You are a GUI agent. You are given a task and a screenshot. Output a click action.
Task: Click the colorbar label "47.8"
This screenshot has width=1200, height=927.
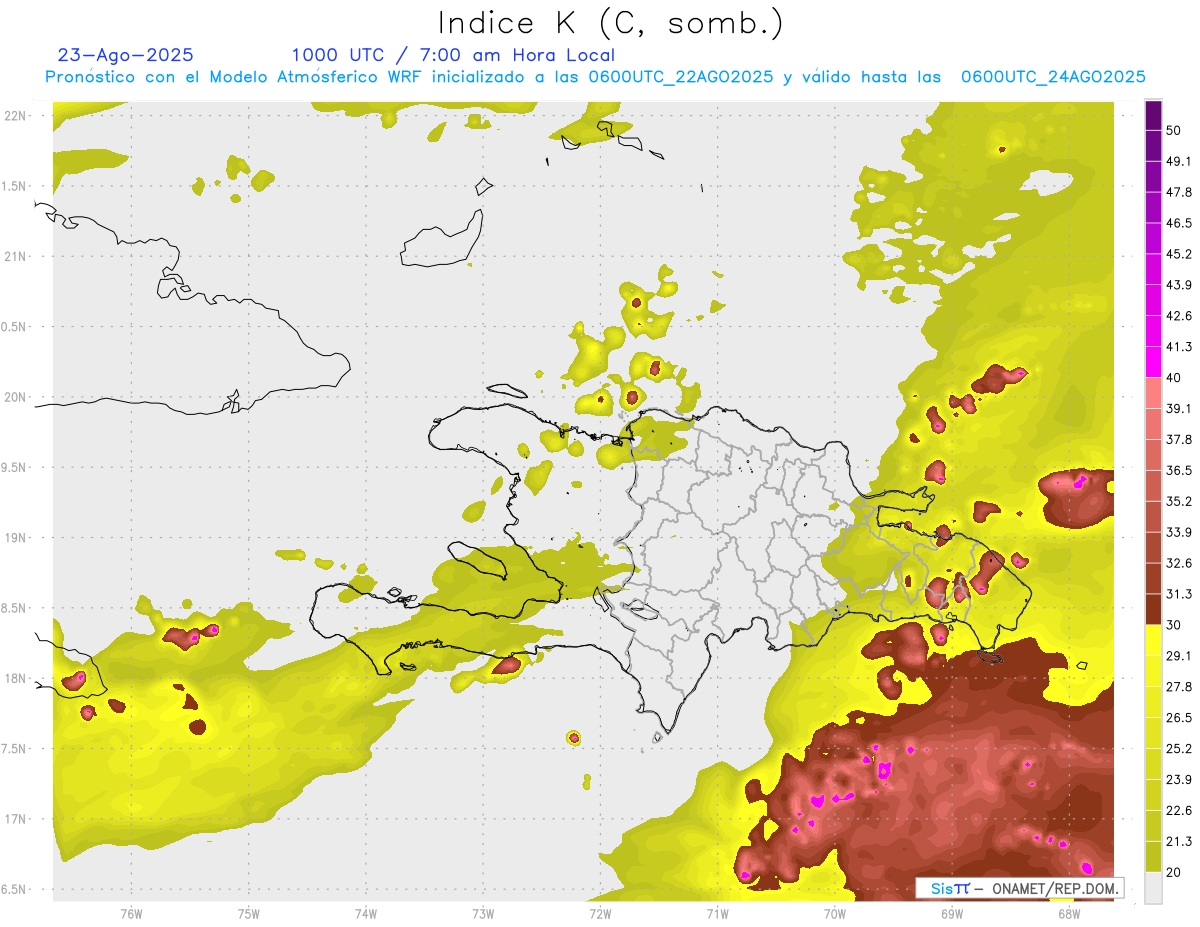(1179, 193)
